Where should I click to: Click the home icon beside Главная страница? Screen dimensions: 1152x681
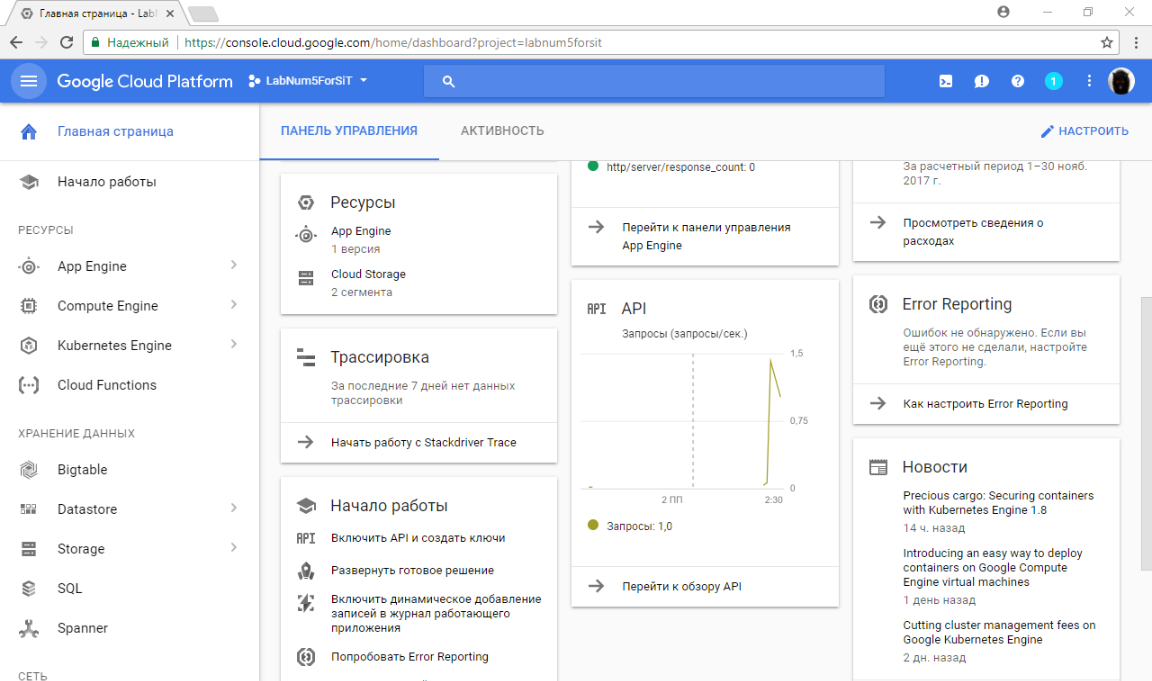tap(29, 131)
